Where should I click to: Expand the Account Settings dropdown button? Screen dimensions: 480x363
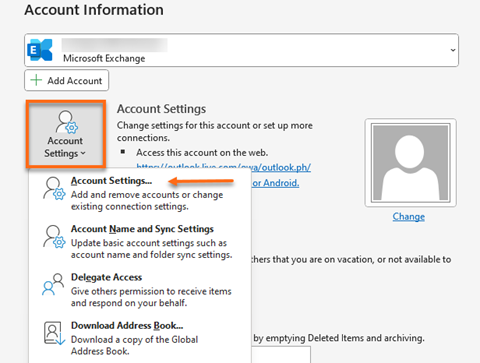coord(66,134)
